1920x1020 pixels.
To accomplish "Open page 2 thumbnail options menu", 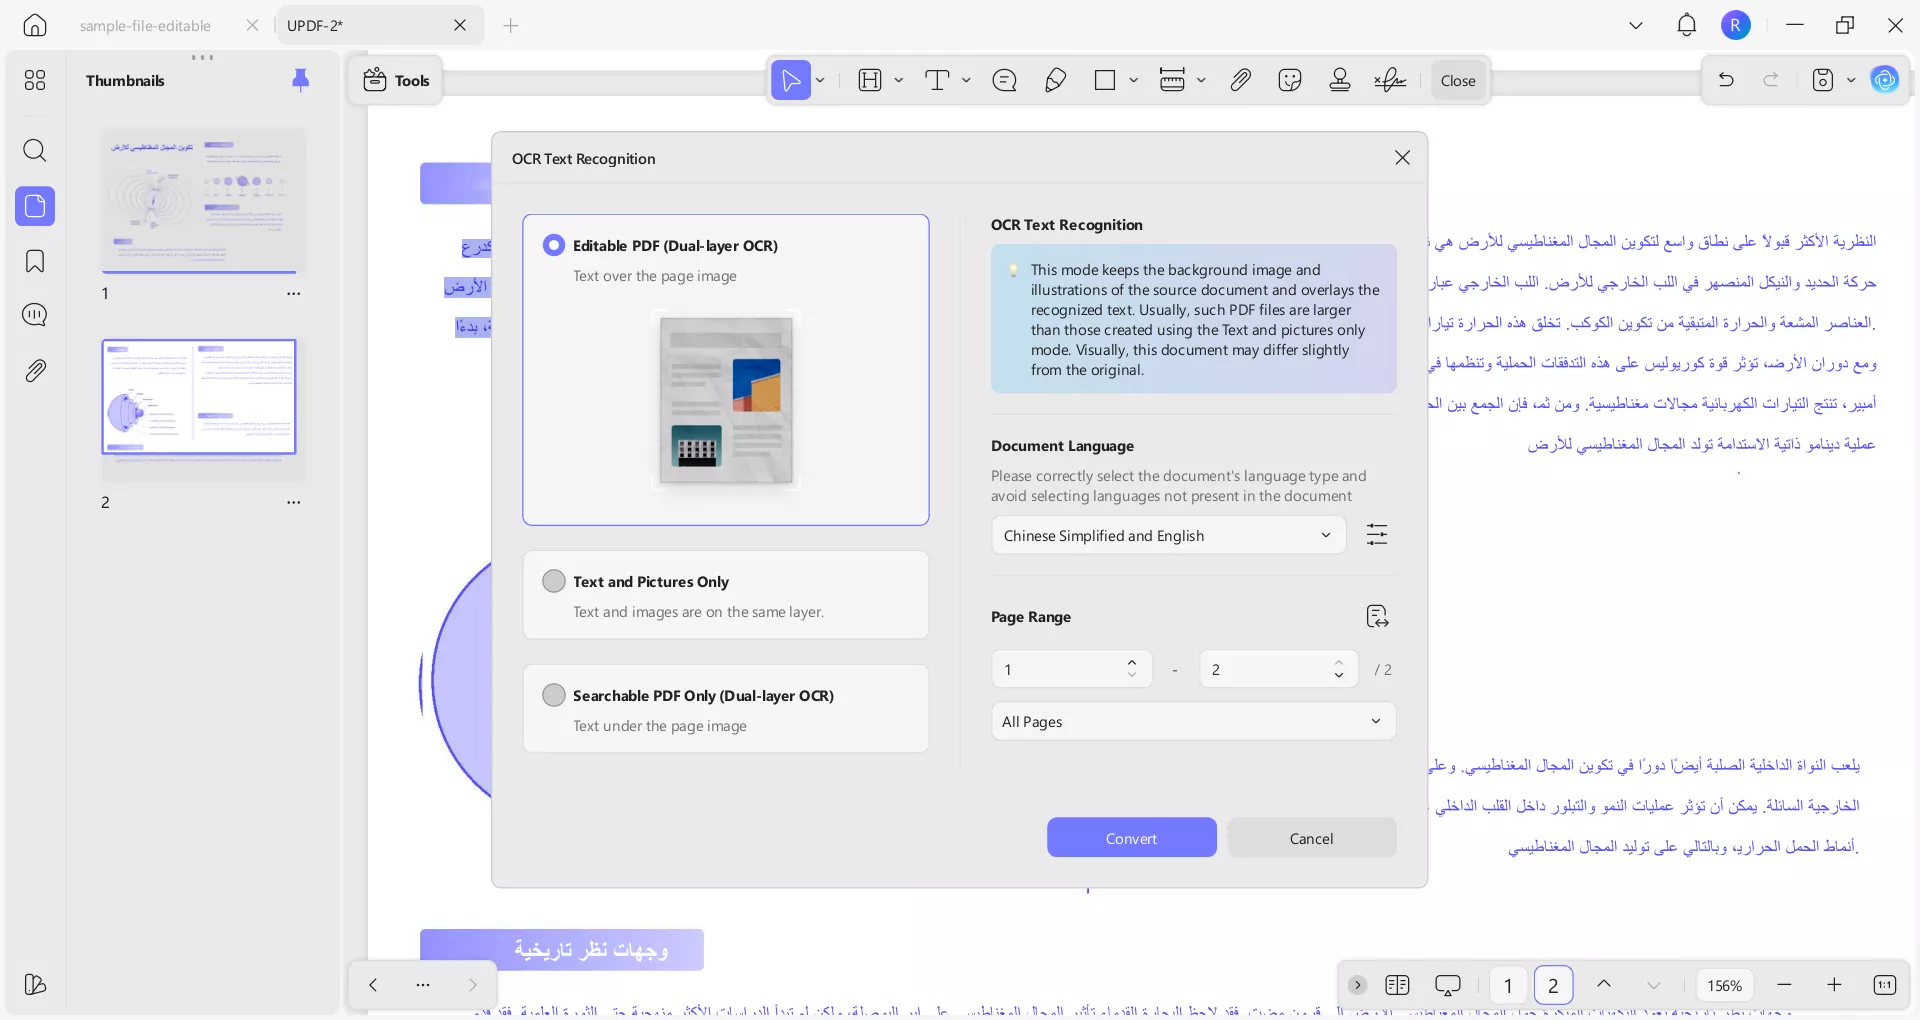I will click(x=294, y=503).
